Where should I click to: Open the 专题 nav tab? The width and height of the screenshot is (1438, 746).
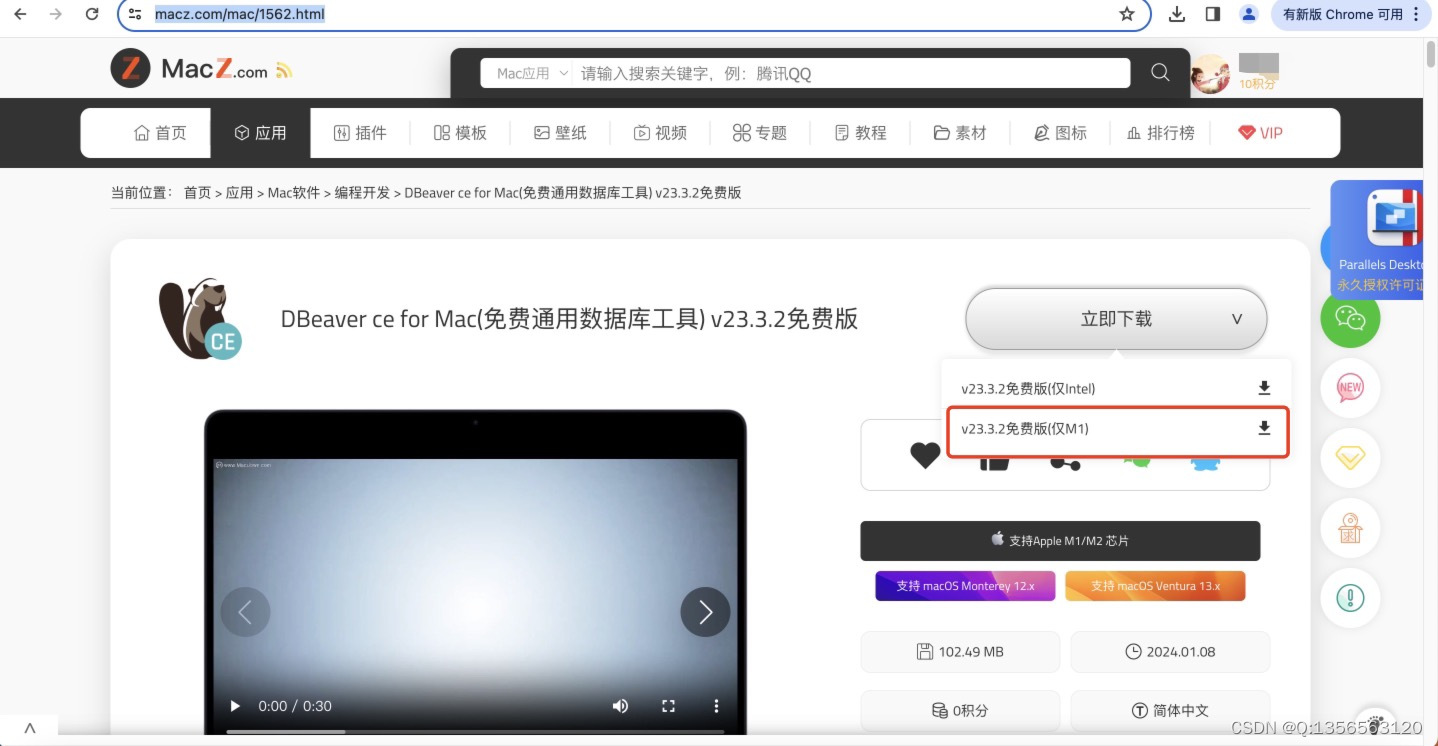[x=760, y=133]
